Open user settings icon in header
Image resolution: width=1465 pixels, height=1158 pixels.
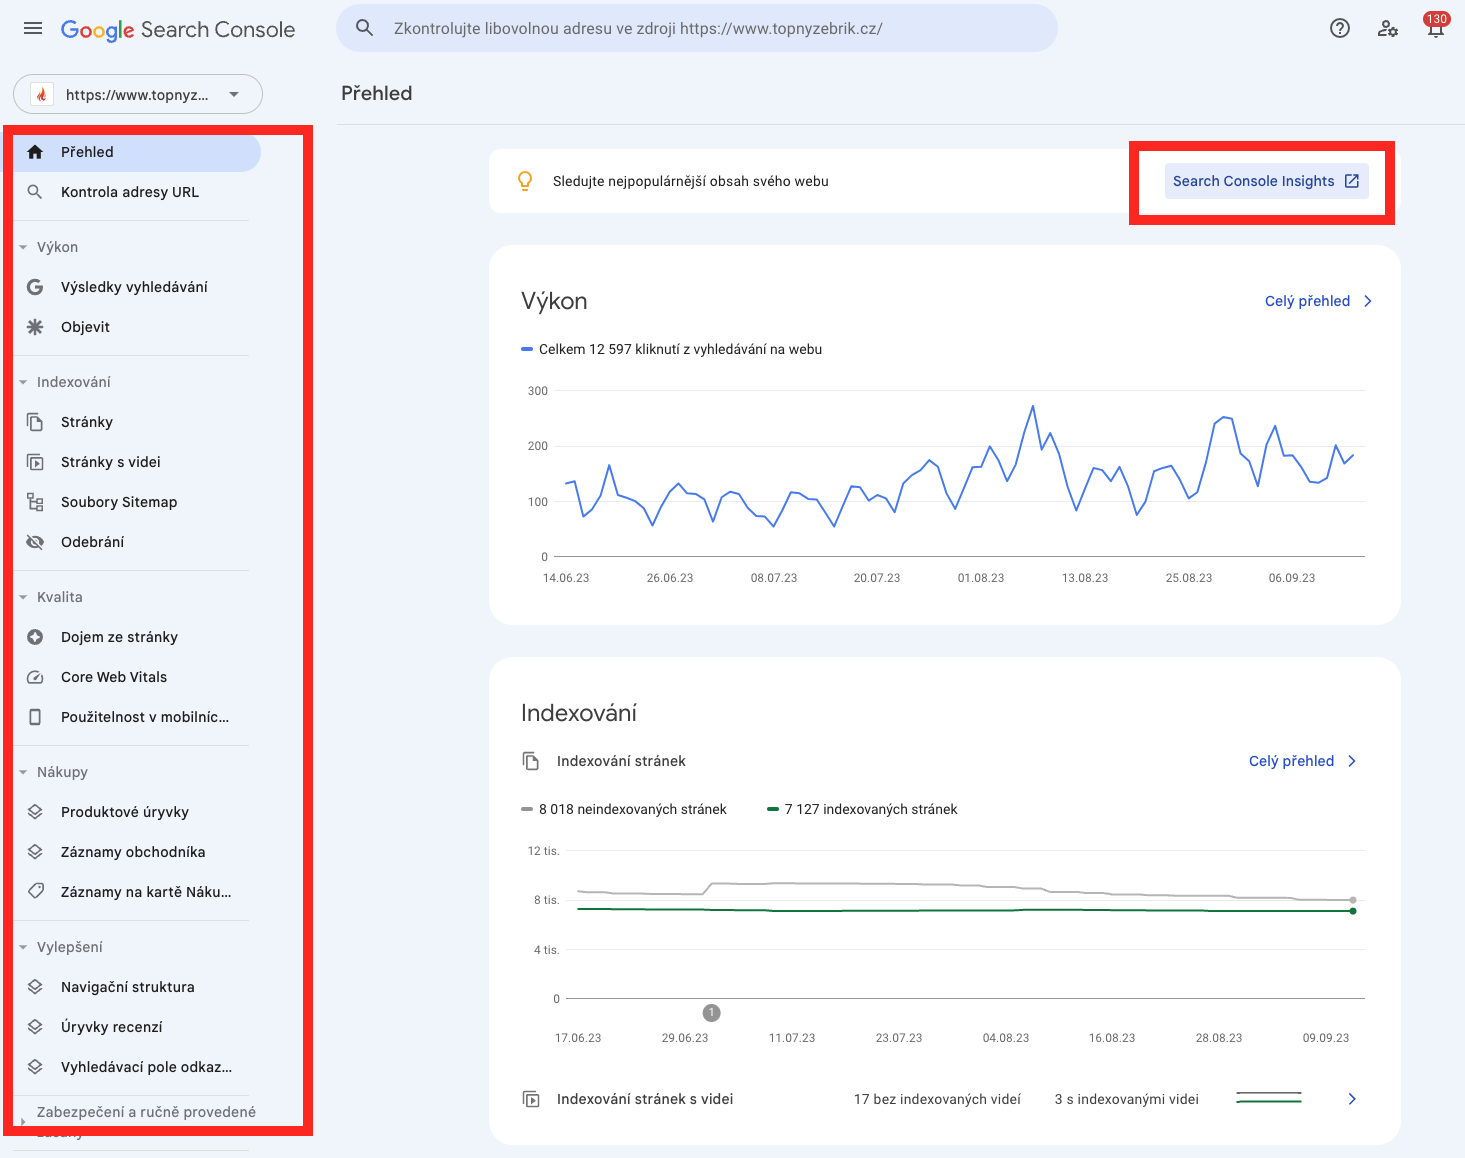pyautogui.click(x=1388, y=28)
